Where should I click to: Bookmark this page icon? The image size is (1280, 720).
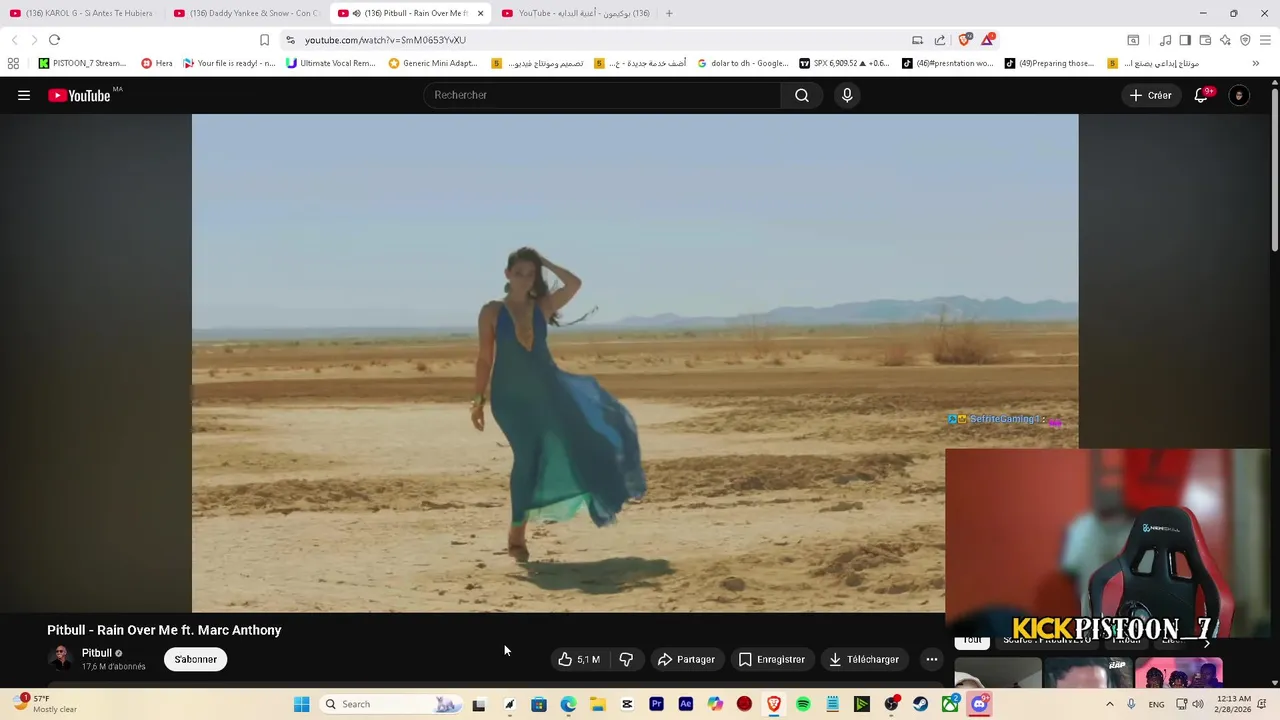point(264,40)
